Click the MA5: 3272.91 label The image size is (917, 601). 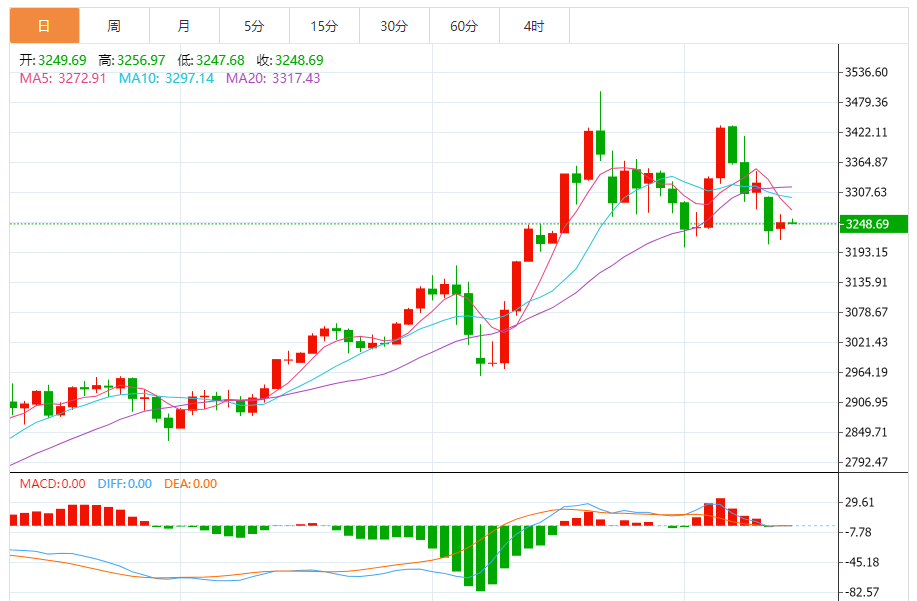(x=63, y=78)
